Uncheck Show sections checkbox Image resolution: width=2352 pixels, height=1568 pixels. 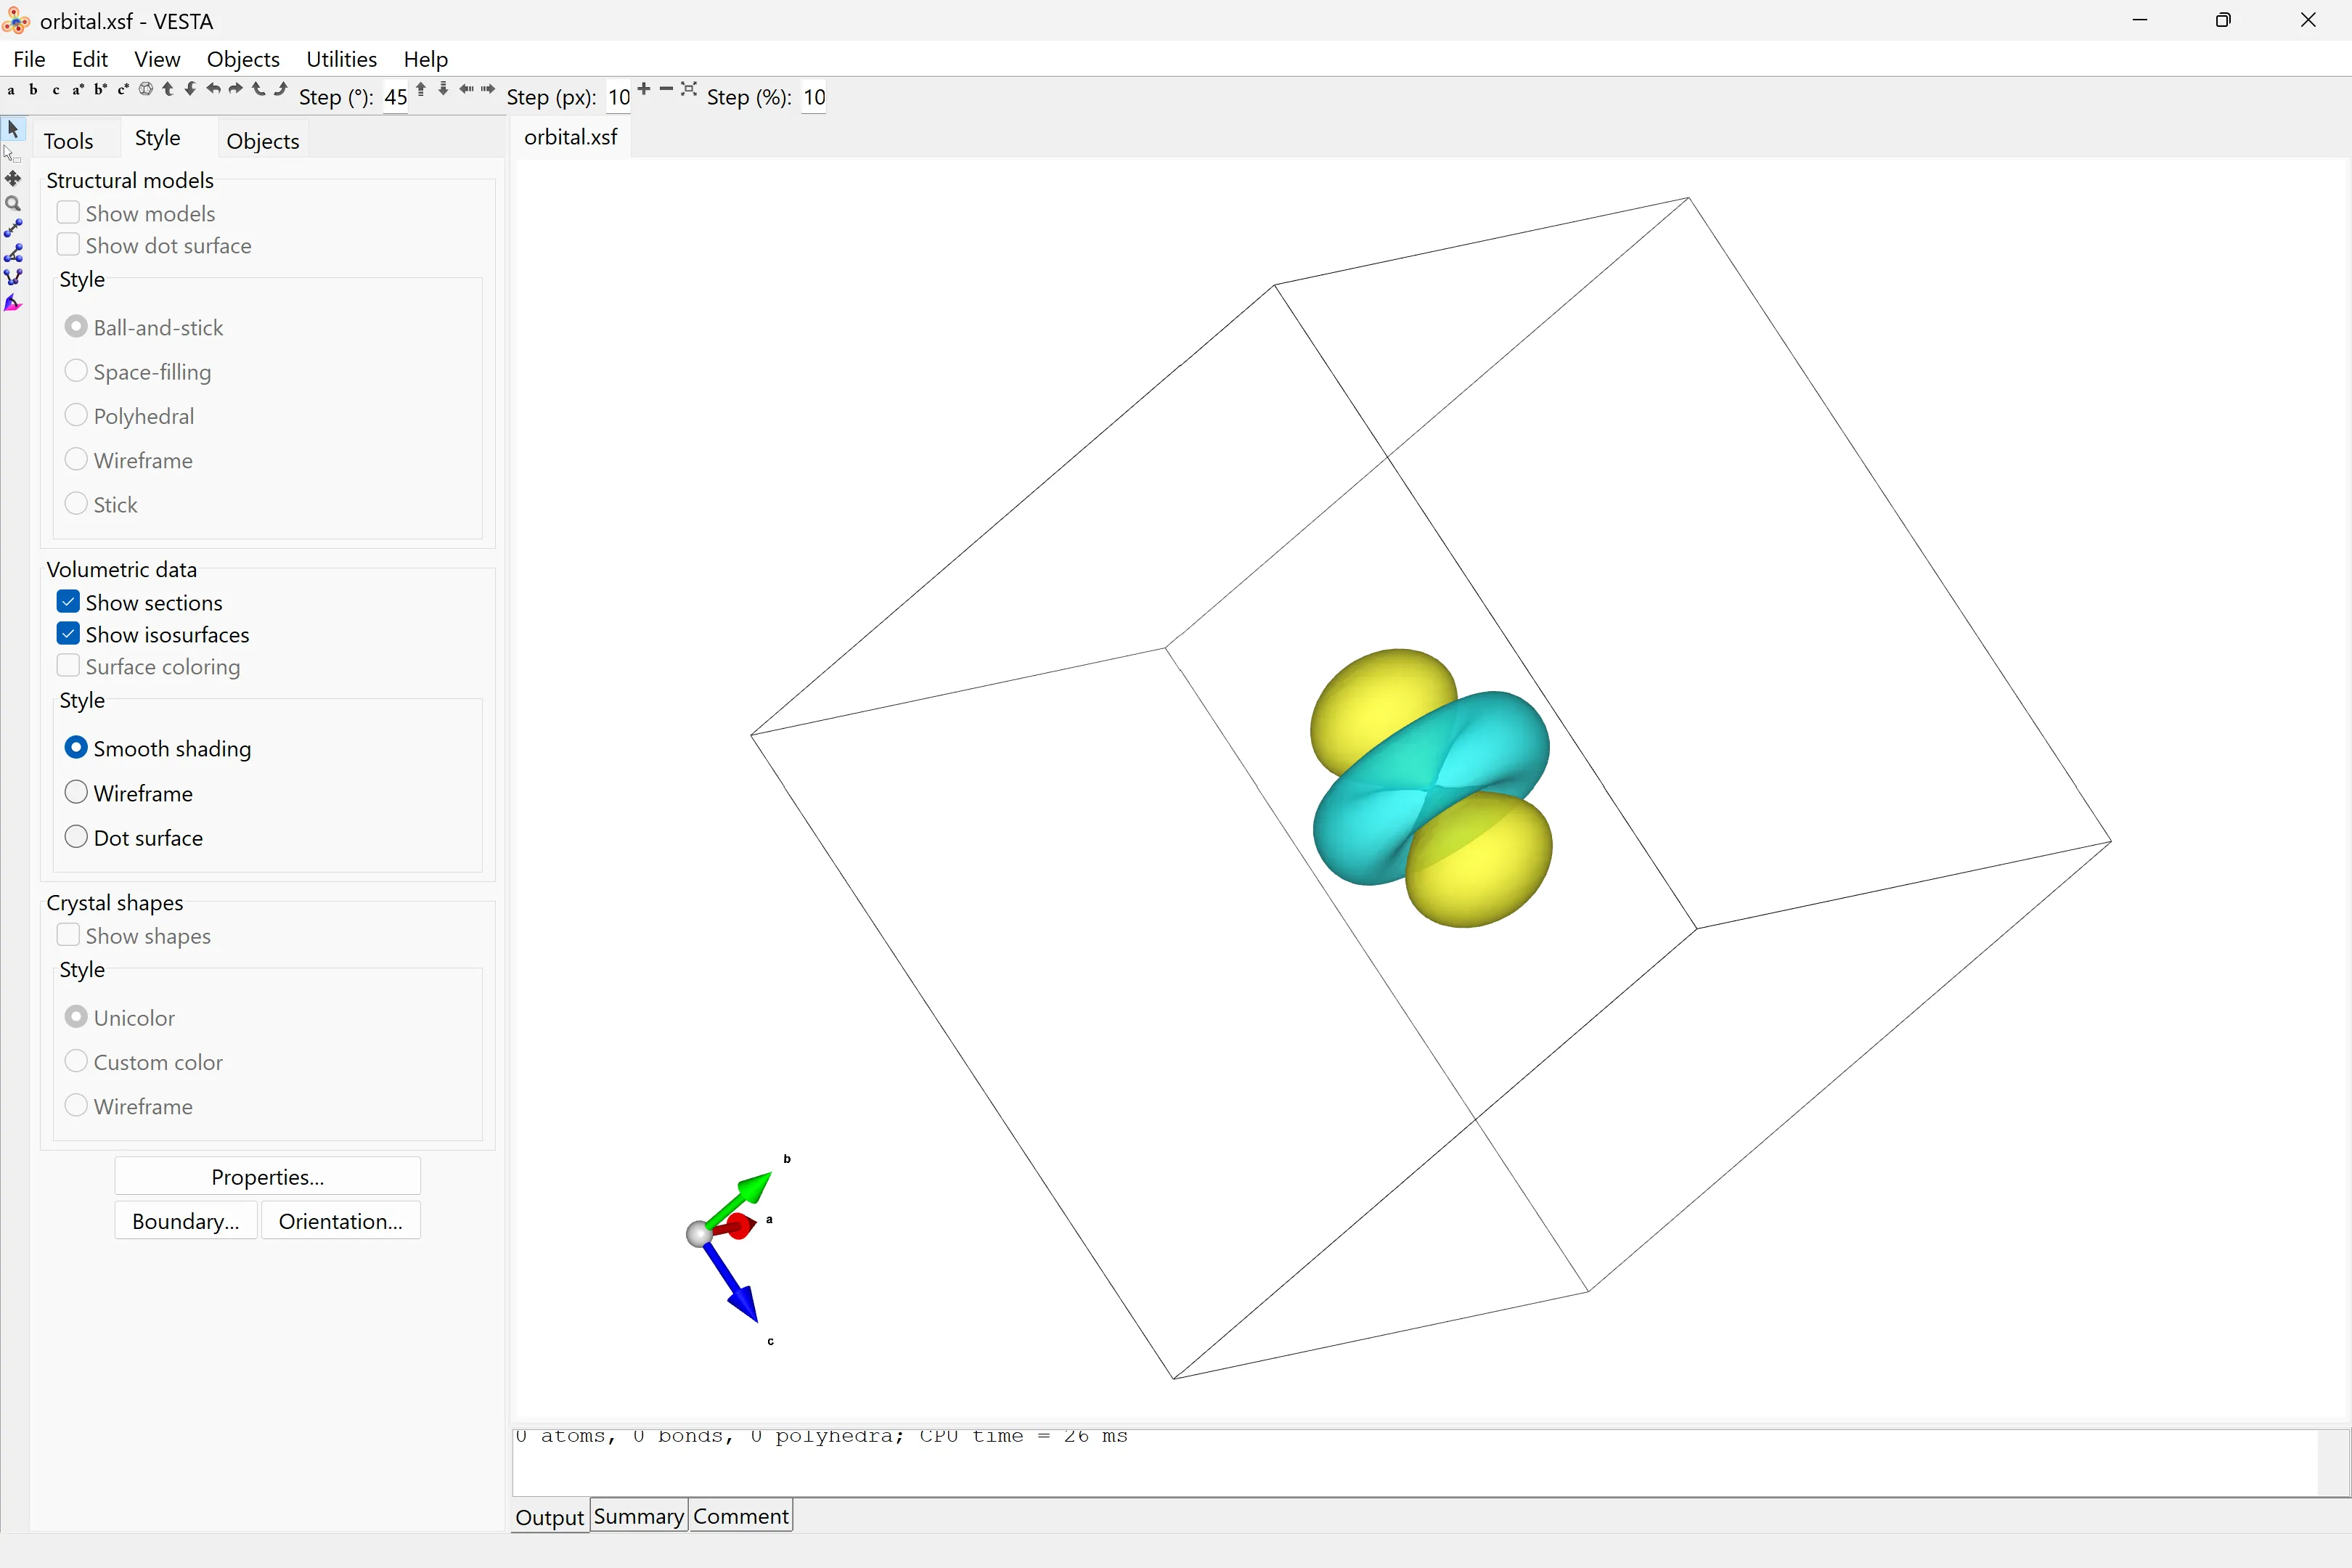point(68,602)
